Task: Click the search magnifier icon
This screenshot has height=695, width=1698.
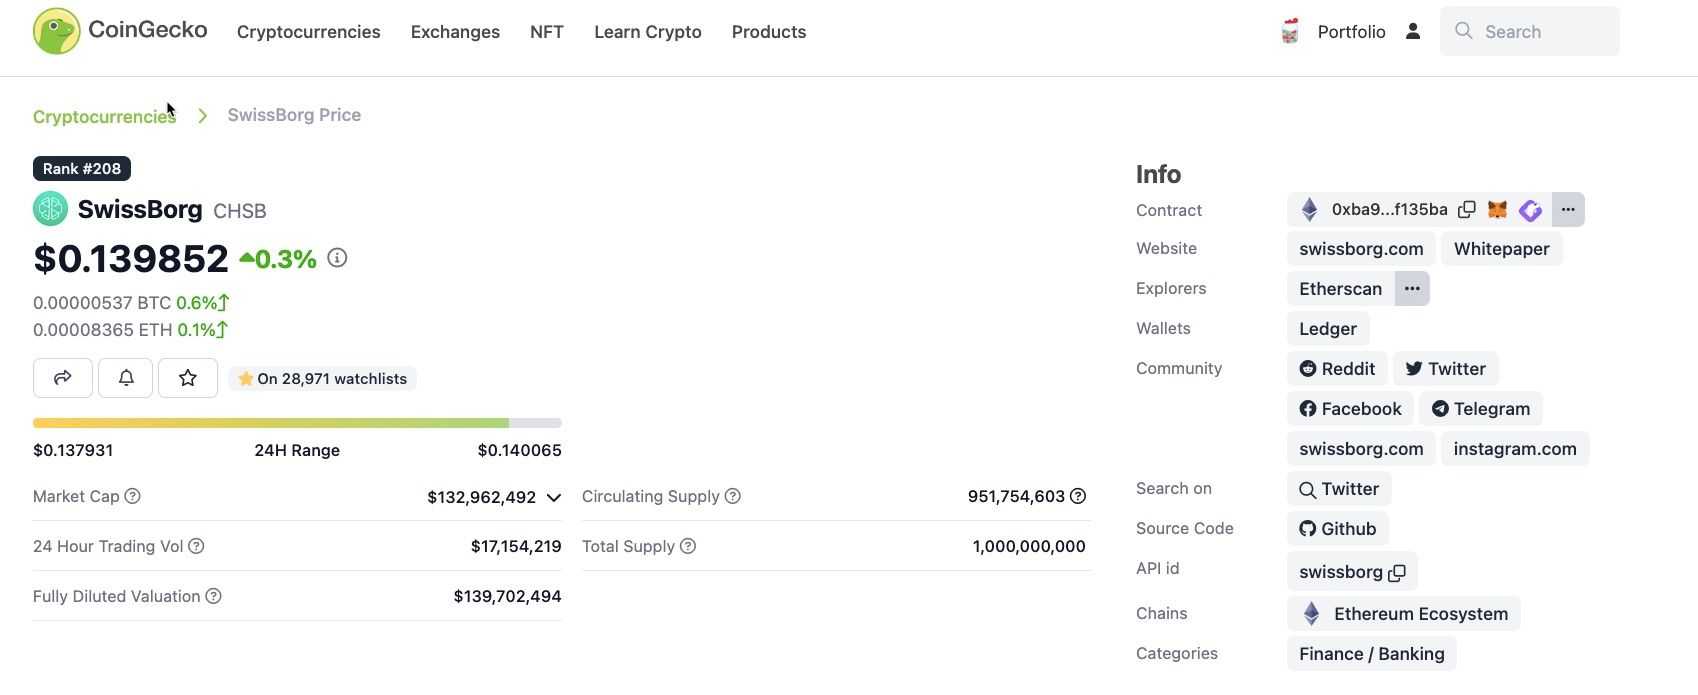Action: coord(1464,31)
